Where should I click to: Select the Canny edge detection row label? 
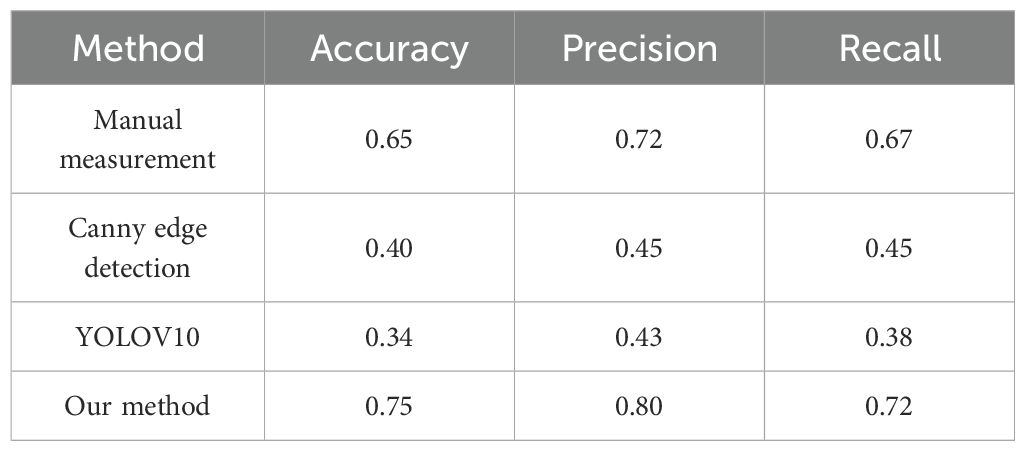pyautogui.click(x=138, y=247)
